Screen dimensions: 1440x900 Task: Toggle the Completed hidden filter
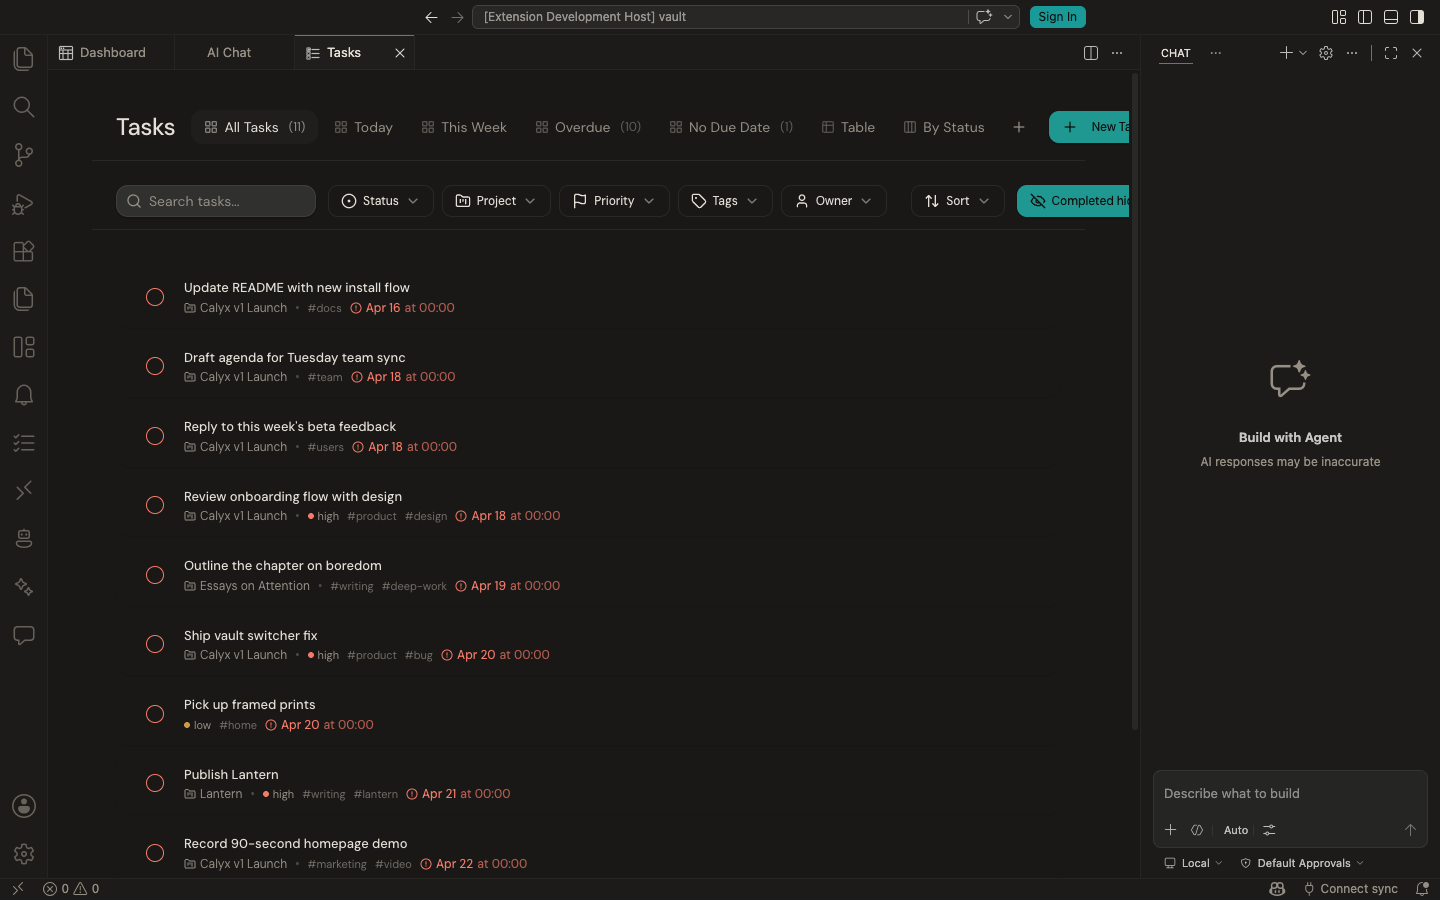click(x=1074, y=201)
